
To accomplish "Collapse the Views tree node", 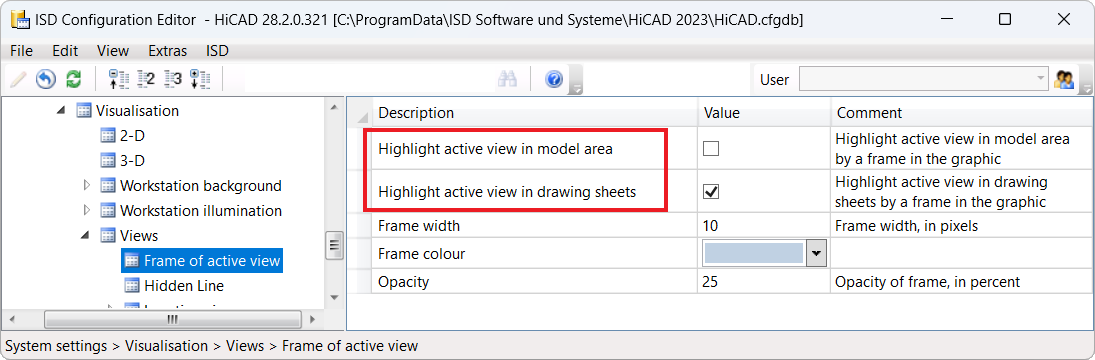I will (86, 236).
